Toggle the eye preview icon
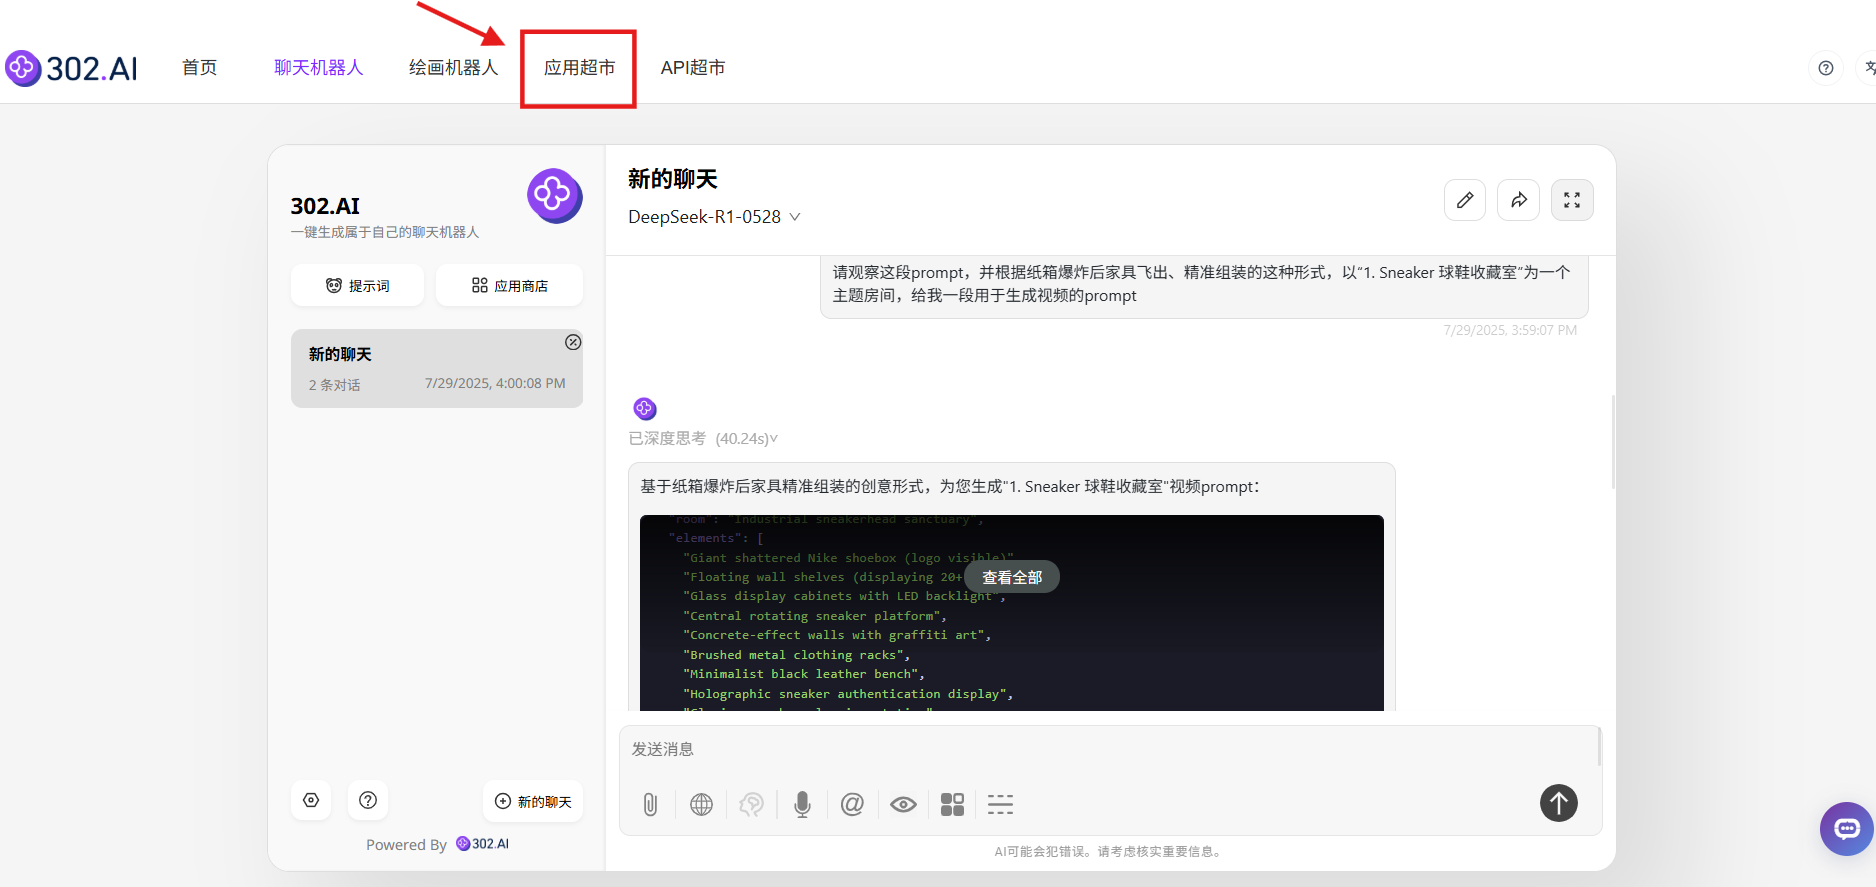The width and height of the screenshot is (1876, 887). [903, 804]
